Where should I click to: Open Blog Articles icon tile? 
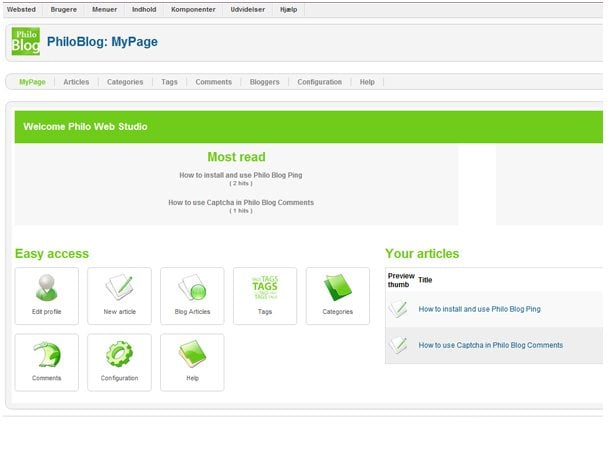coord(192,291)
